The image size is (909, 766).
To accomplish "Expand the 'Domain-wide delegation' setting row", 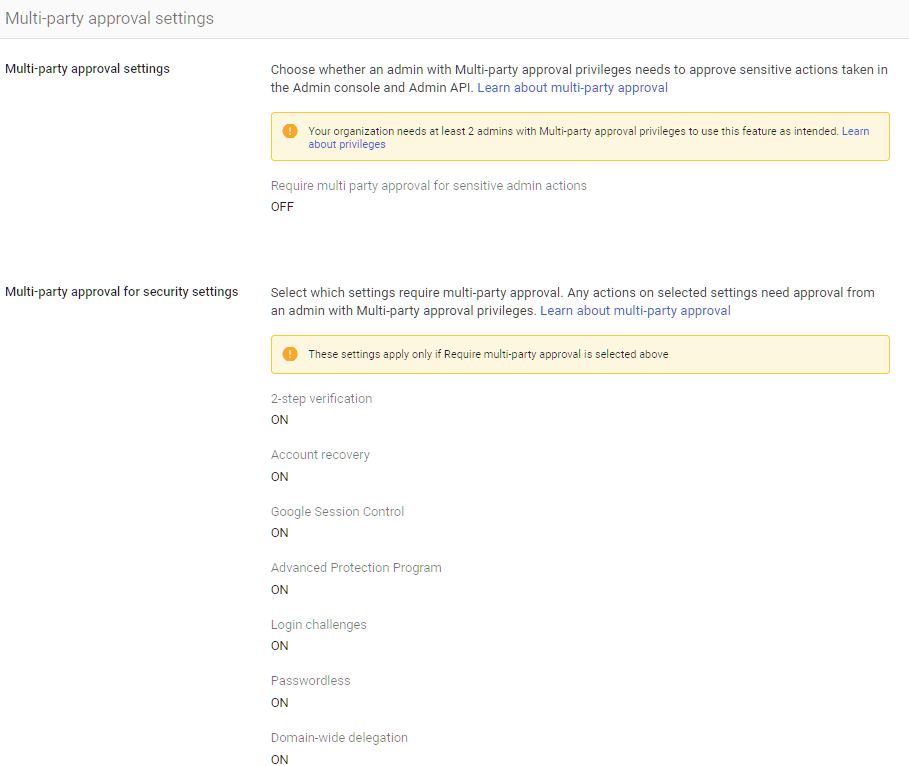I will click(x=340, y=737).
